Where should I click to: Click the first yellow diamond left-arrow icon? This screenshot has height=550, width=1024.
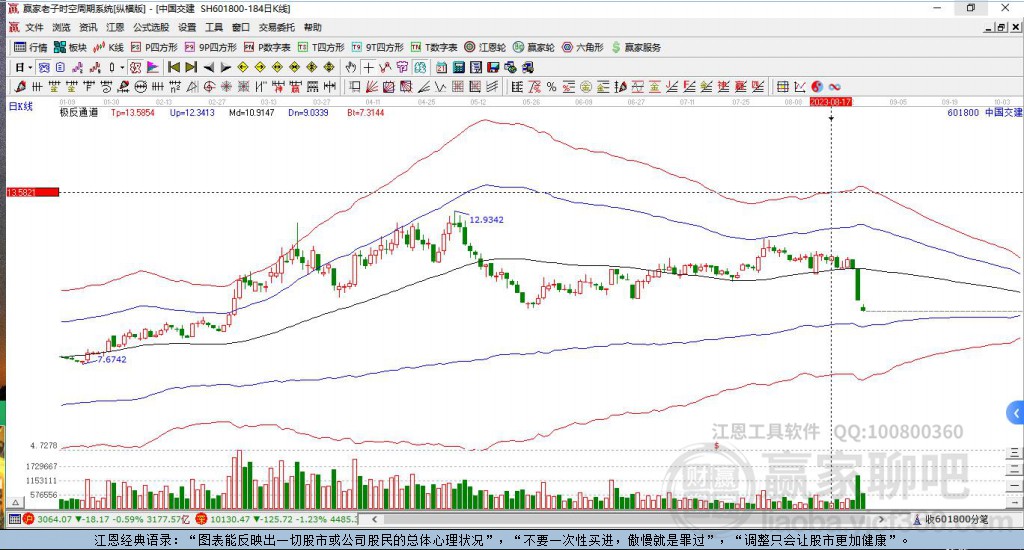[x=243, y=67]
